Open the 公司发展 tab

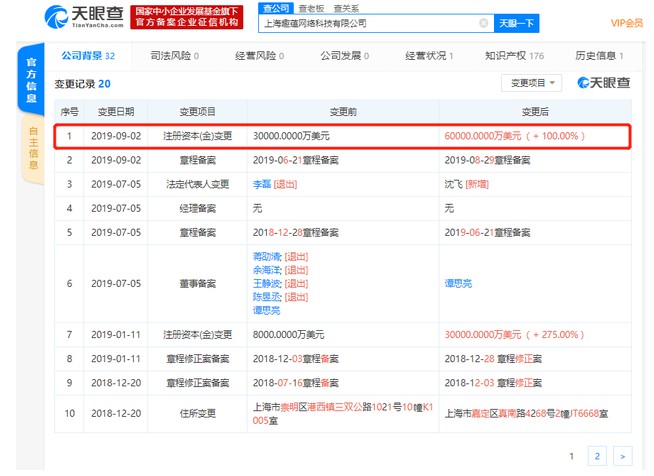point(345,55)
